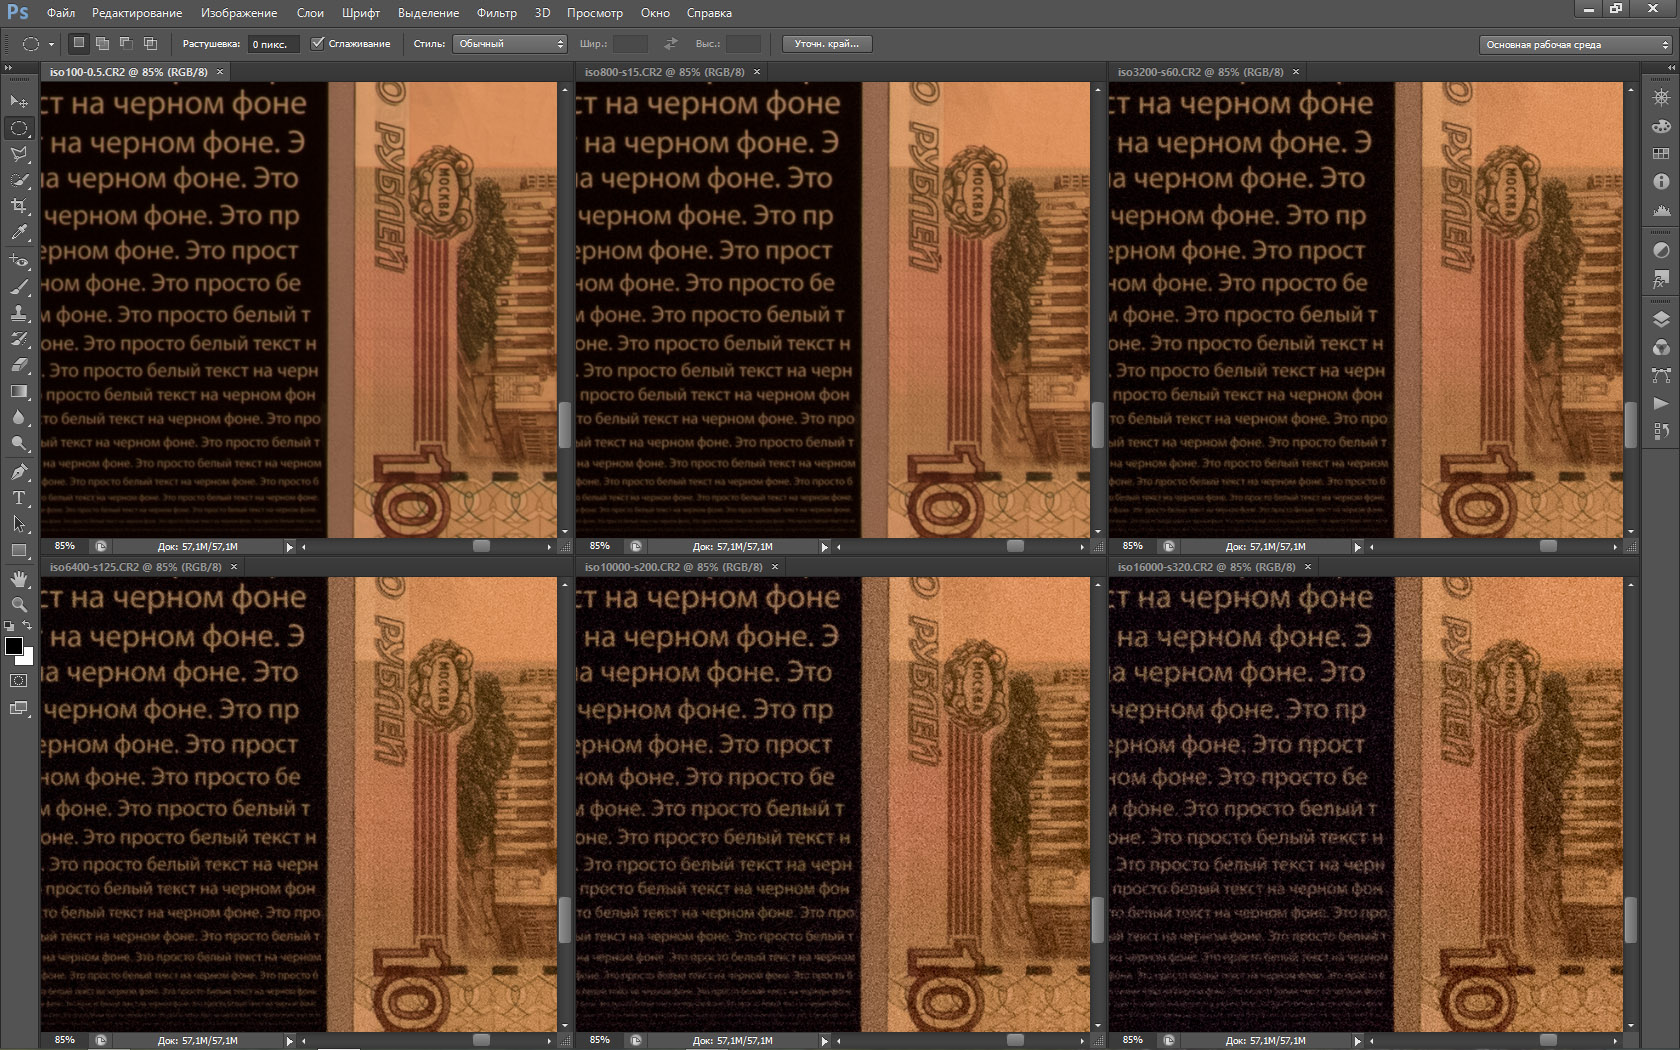Open the Actions panel icon
Image resolution: width=1680 pixels, height=1050 pixels.
tap(1661, 403)
